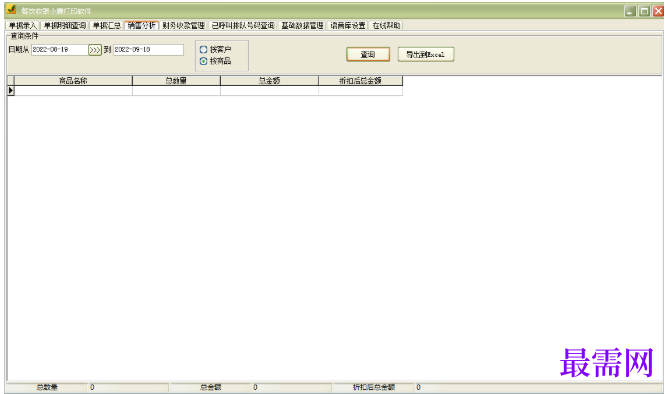This screenshot has height=394, width=672.
Task: Select the 按客户 radio option
Action: [216, 50]
